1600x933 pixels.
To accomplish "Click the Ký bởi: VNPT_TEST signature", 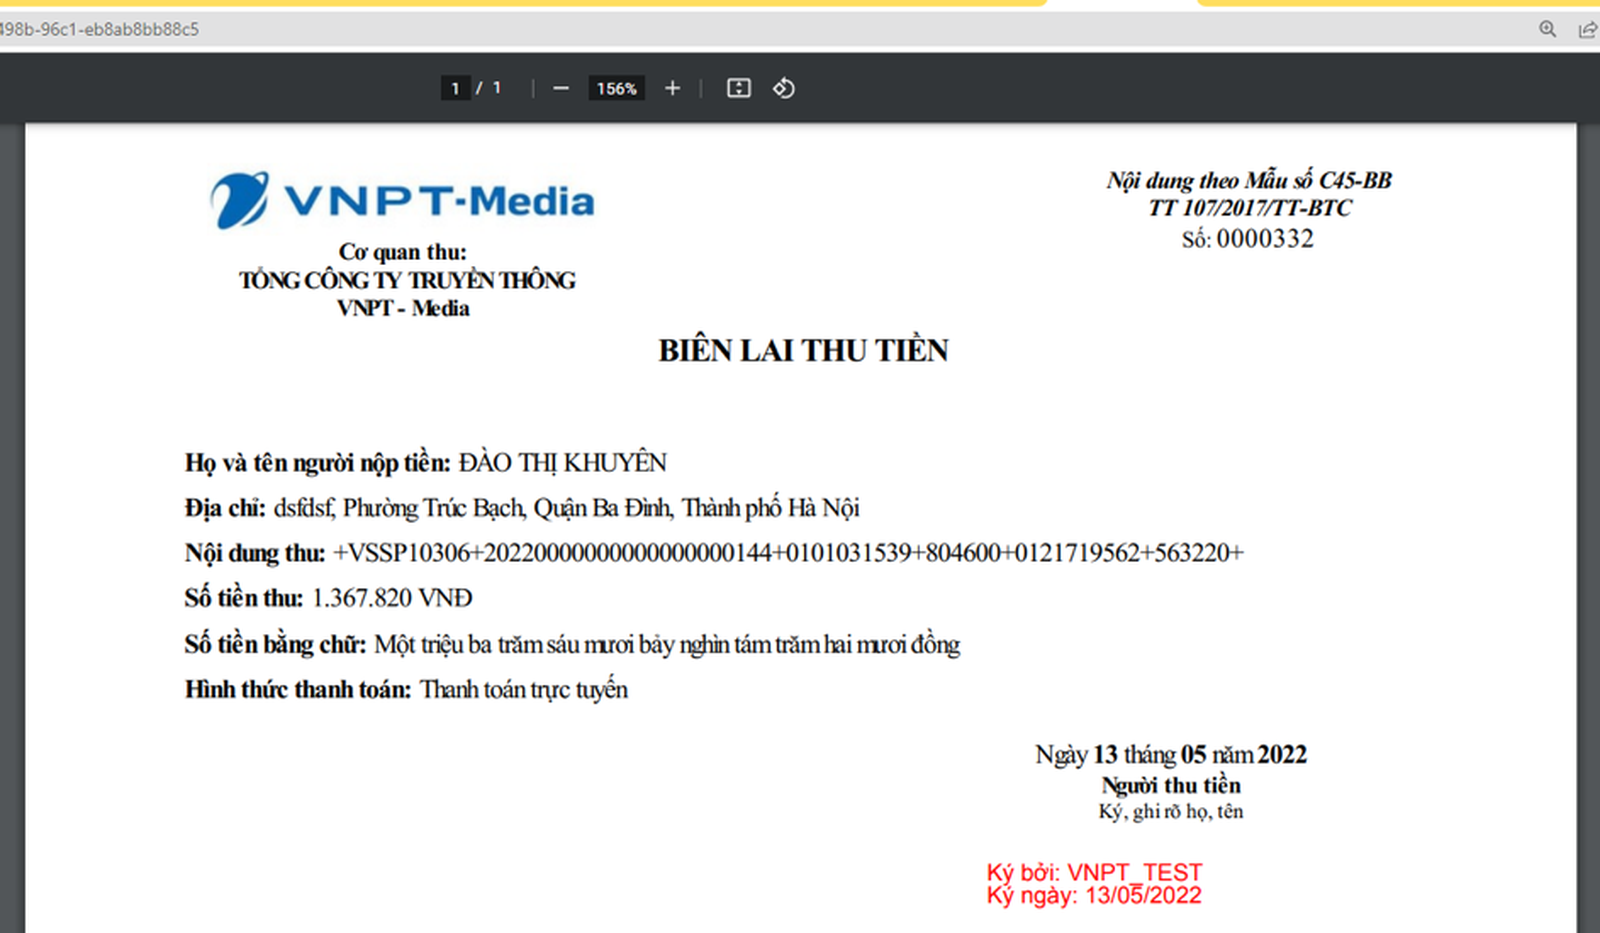I will click(1094, 872).
